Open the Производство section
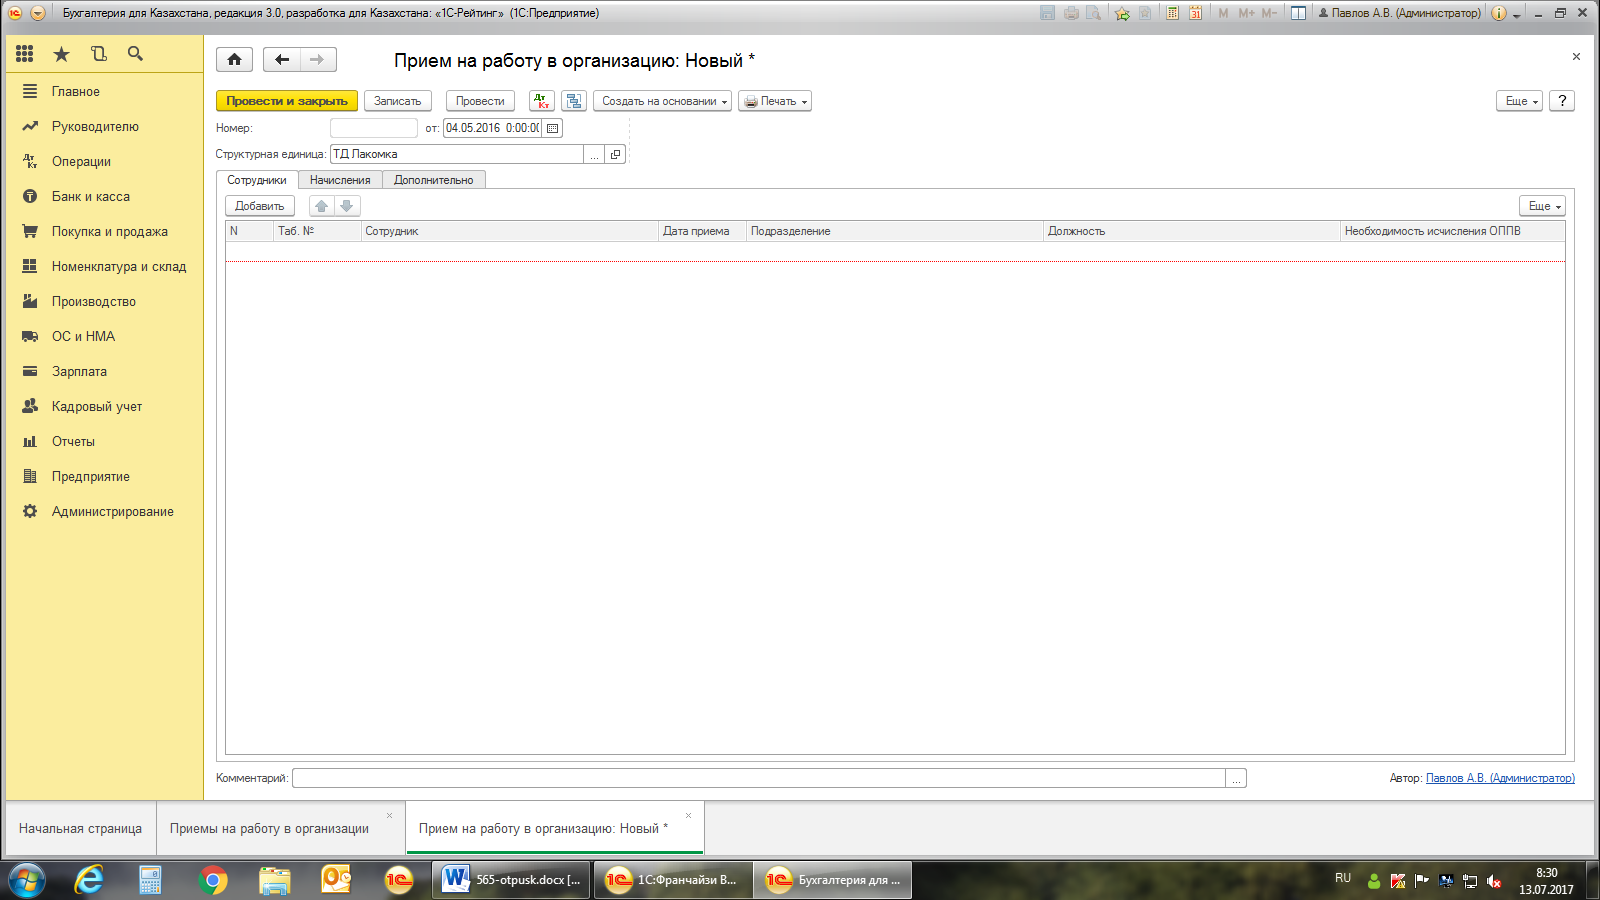1600x900 pixels. pos(104,301)
